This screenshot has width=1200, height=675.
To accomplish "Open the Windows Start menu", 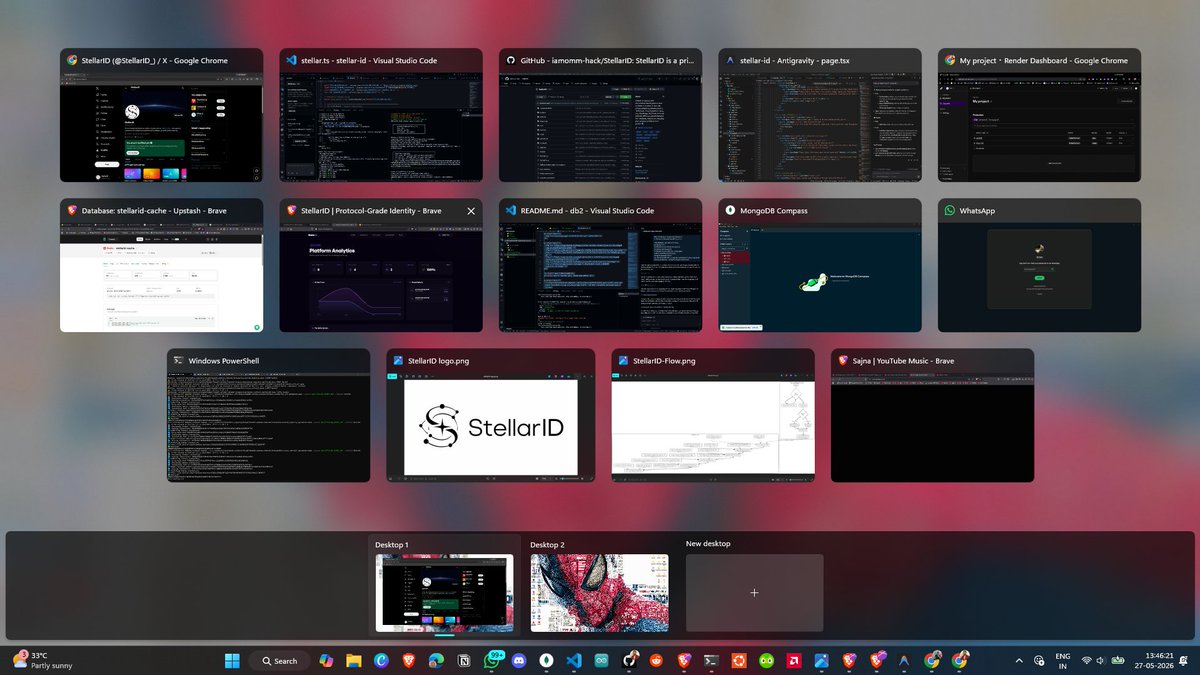I will pos(232,660).
